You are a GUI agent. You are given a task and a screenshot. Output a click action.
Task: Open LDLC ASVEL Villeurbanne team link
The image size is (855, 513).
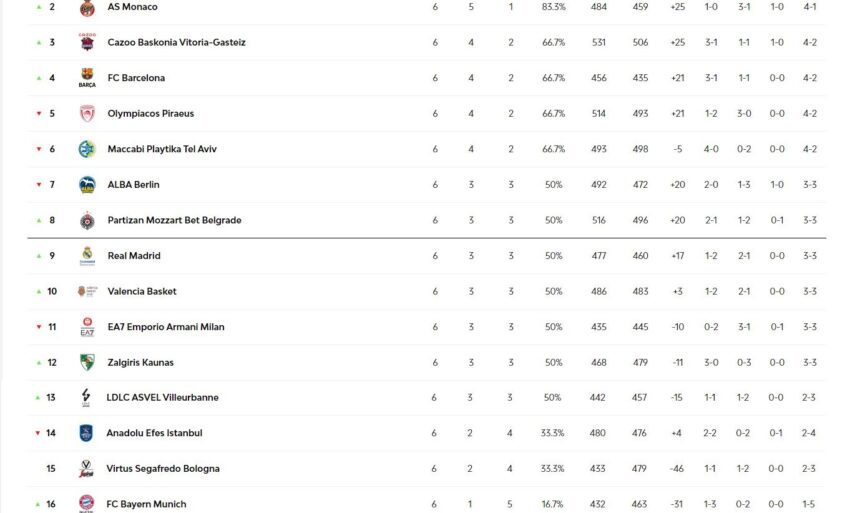coord(162,398)
